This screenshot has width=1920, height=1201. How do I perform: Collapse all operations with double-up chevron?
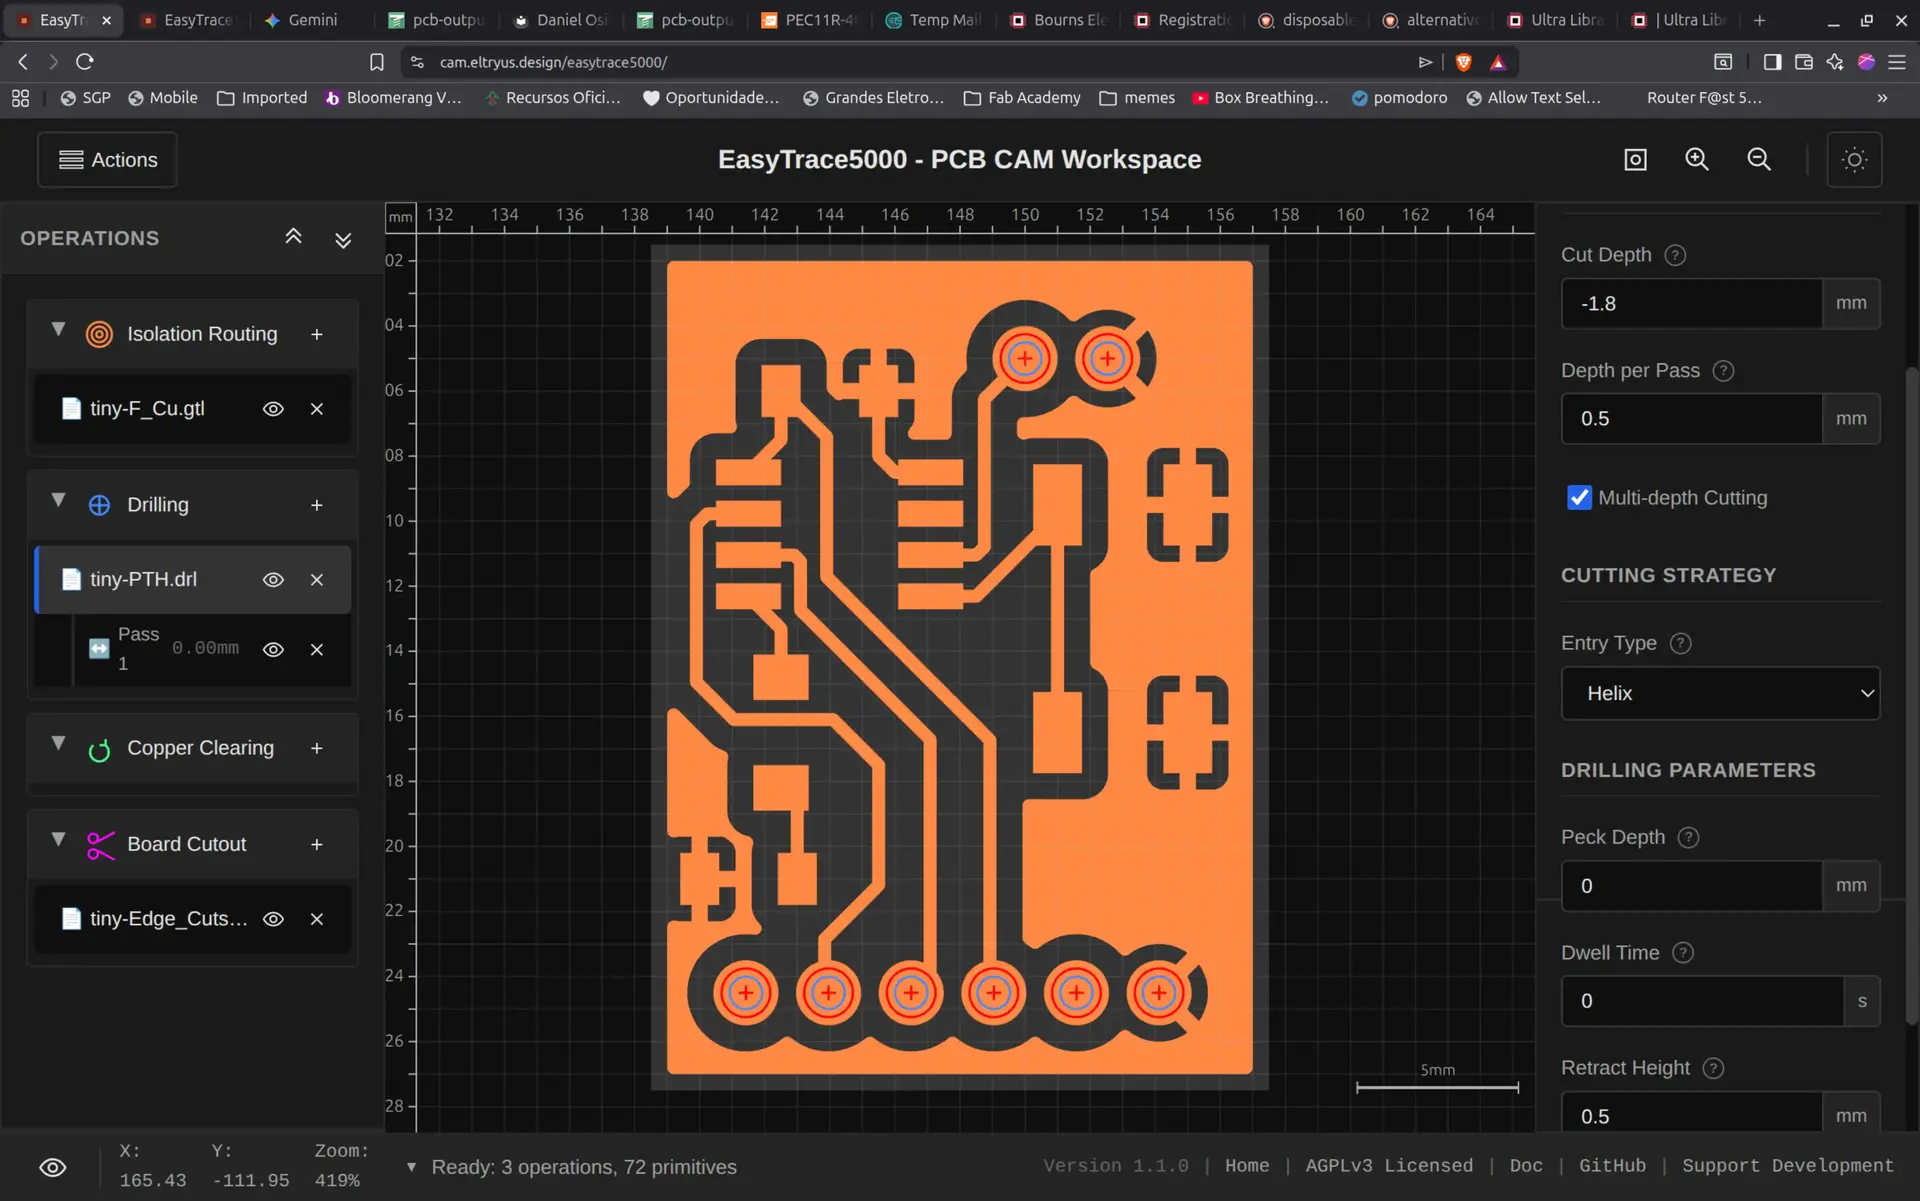coord(293,237)
